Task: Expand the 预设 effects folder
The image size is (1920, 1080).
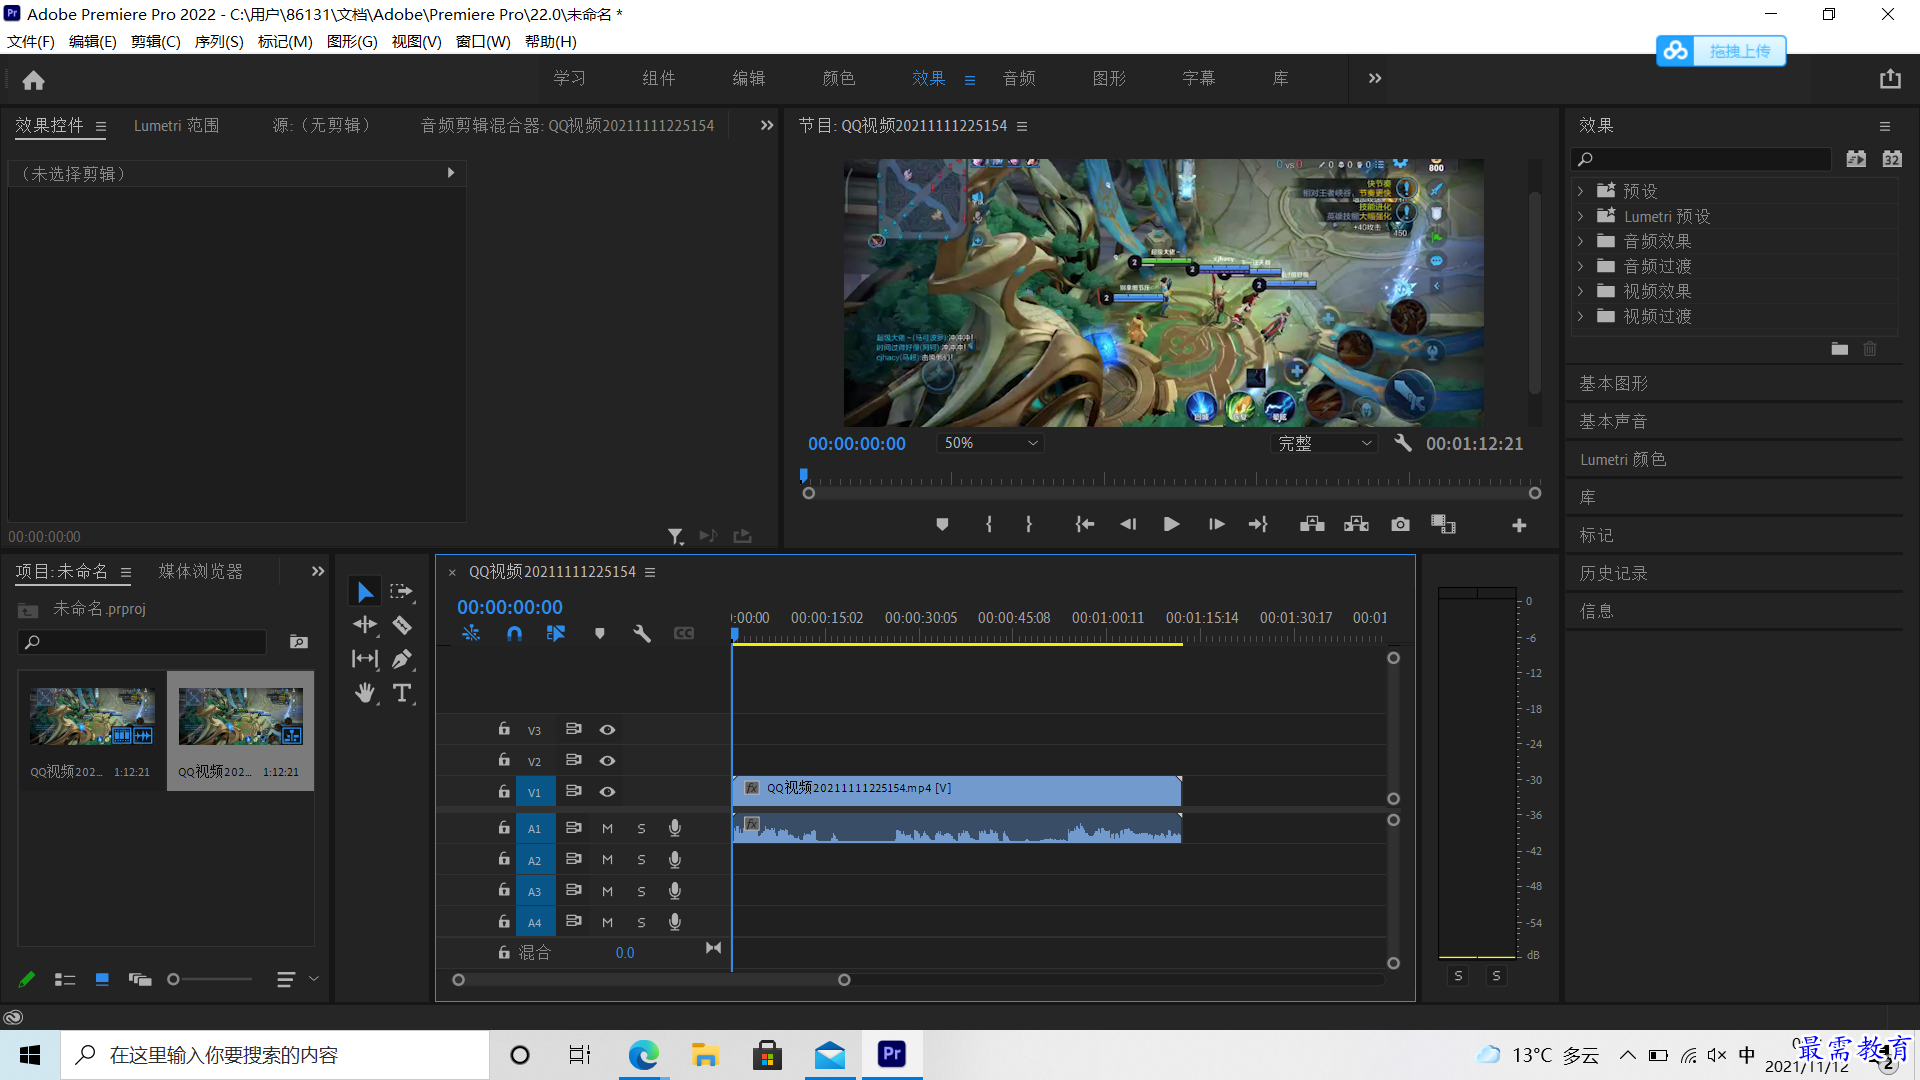Action: click(x=1580, y=190)
